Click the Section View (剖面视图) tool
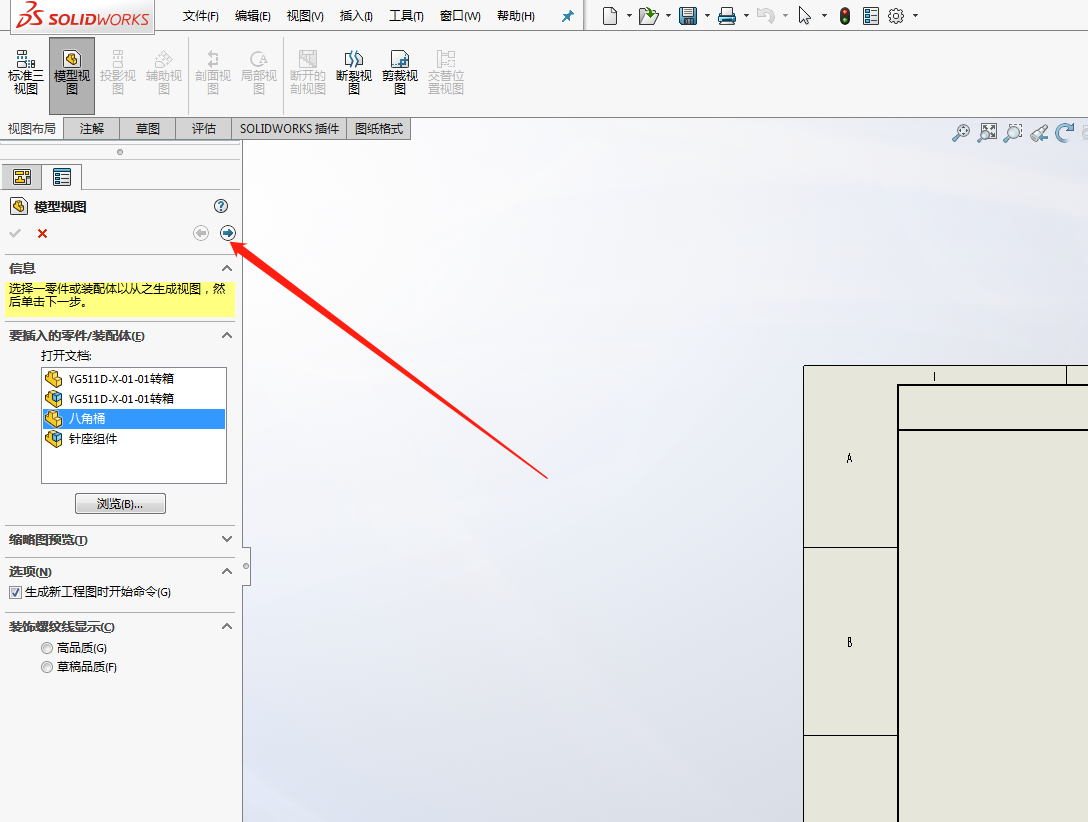This screenshot has width=1088, height=822. pyautogui.click(x=213, y=72)
